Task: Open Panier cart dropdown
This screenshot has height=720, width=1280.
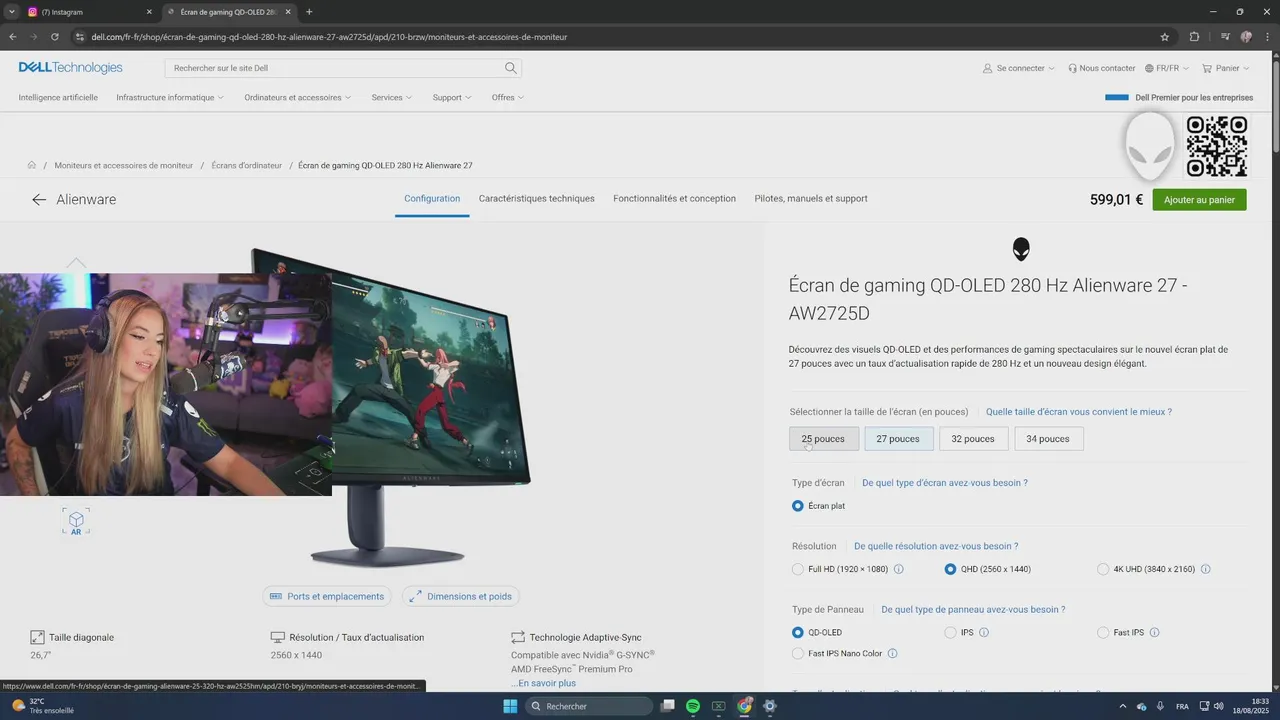Action: click(x=1226, y=68)
